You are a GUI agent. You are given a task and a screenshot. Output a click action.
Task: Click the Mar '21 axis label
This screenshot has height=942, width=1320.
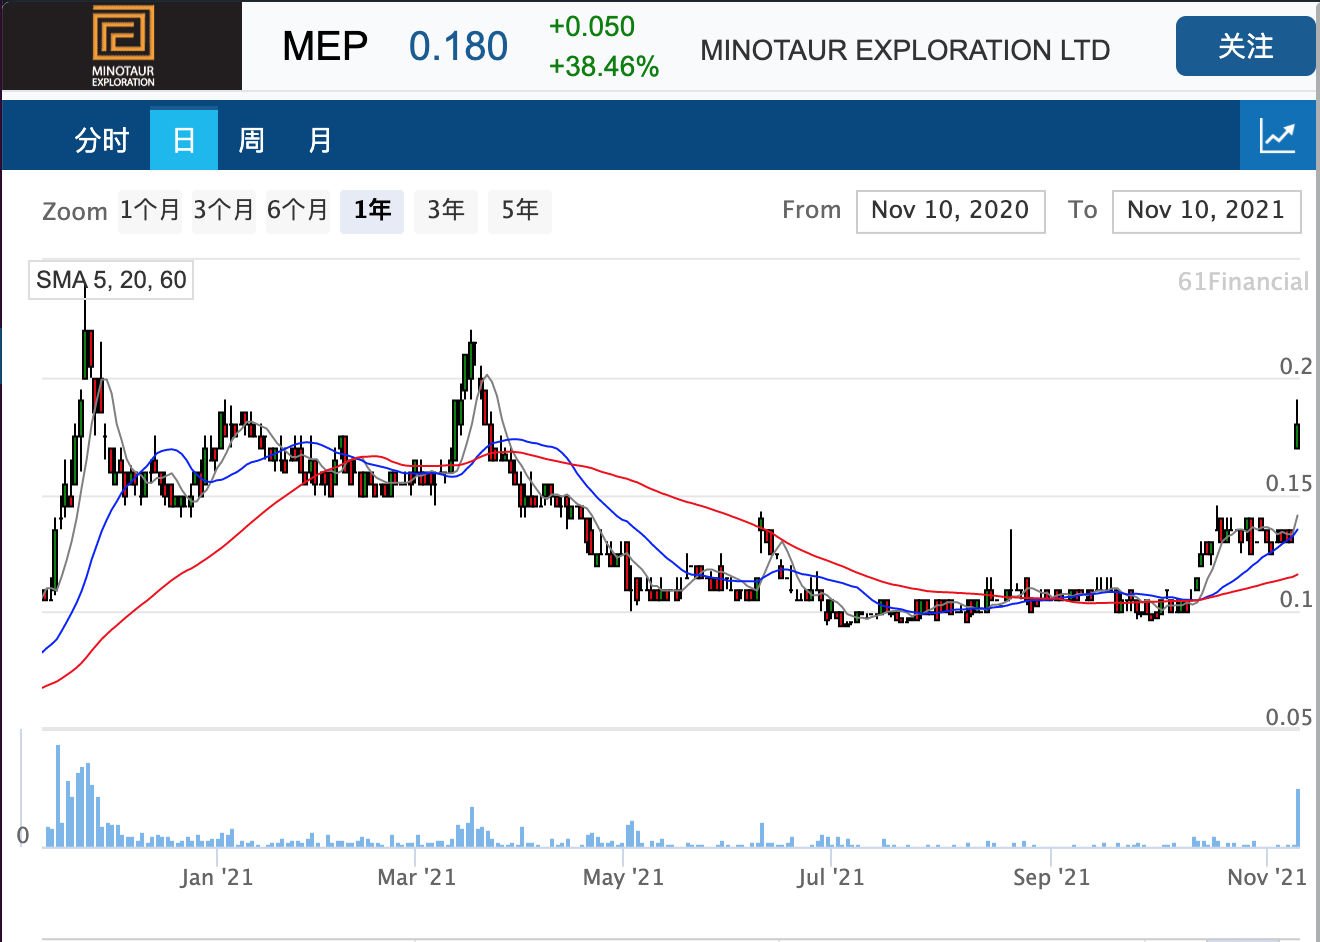point(416,877)
